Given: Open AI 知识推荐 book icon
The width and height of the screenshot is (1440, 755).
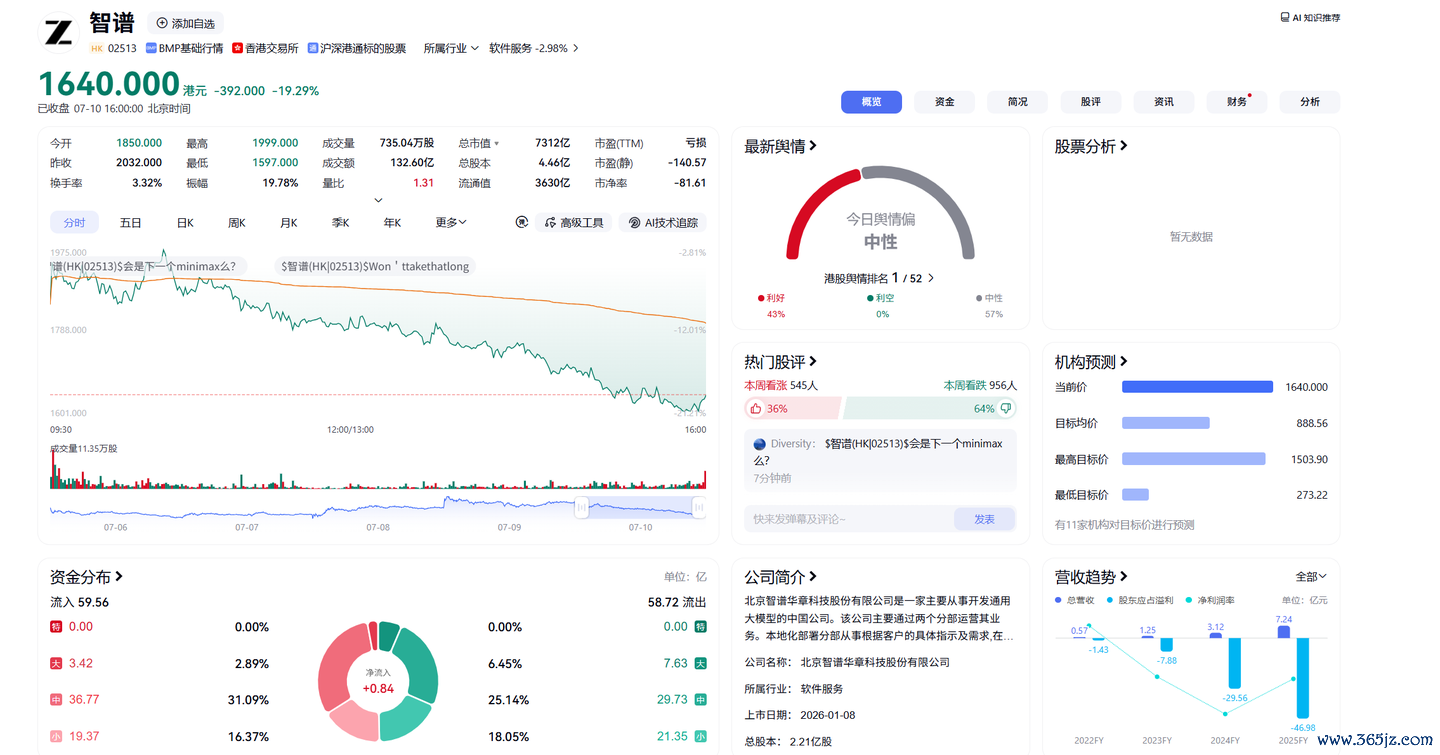Looking at the screenshot, I should click(1285, 18).
